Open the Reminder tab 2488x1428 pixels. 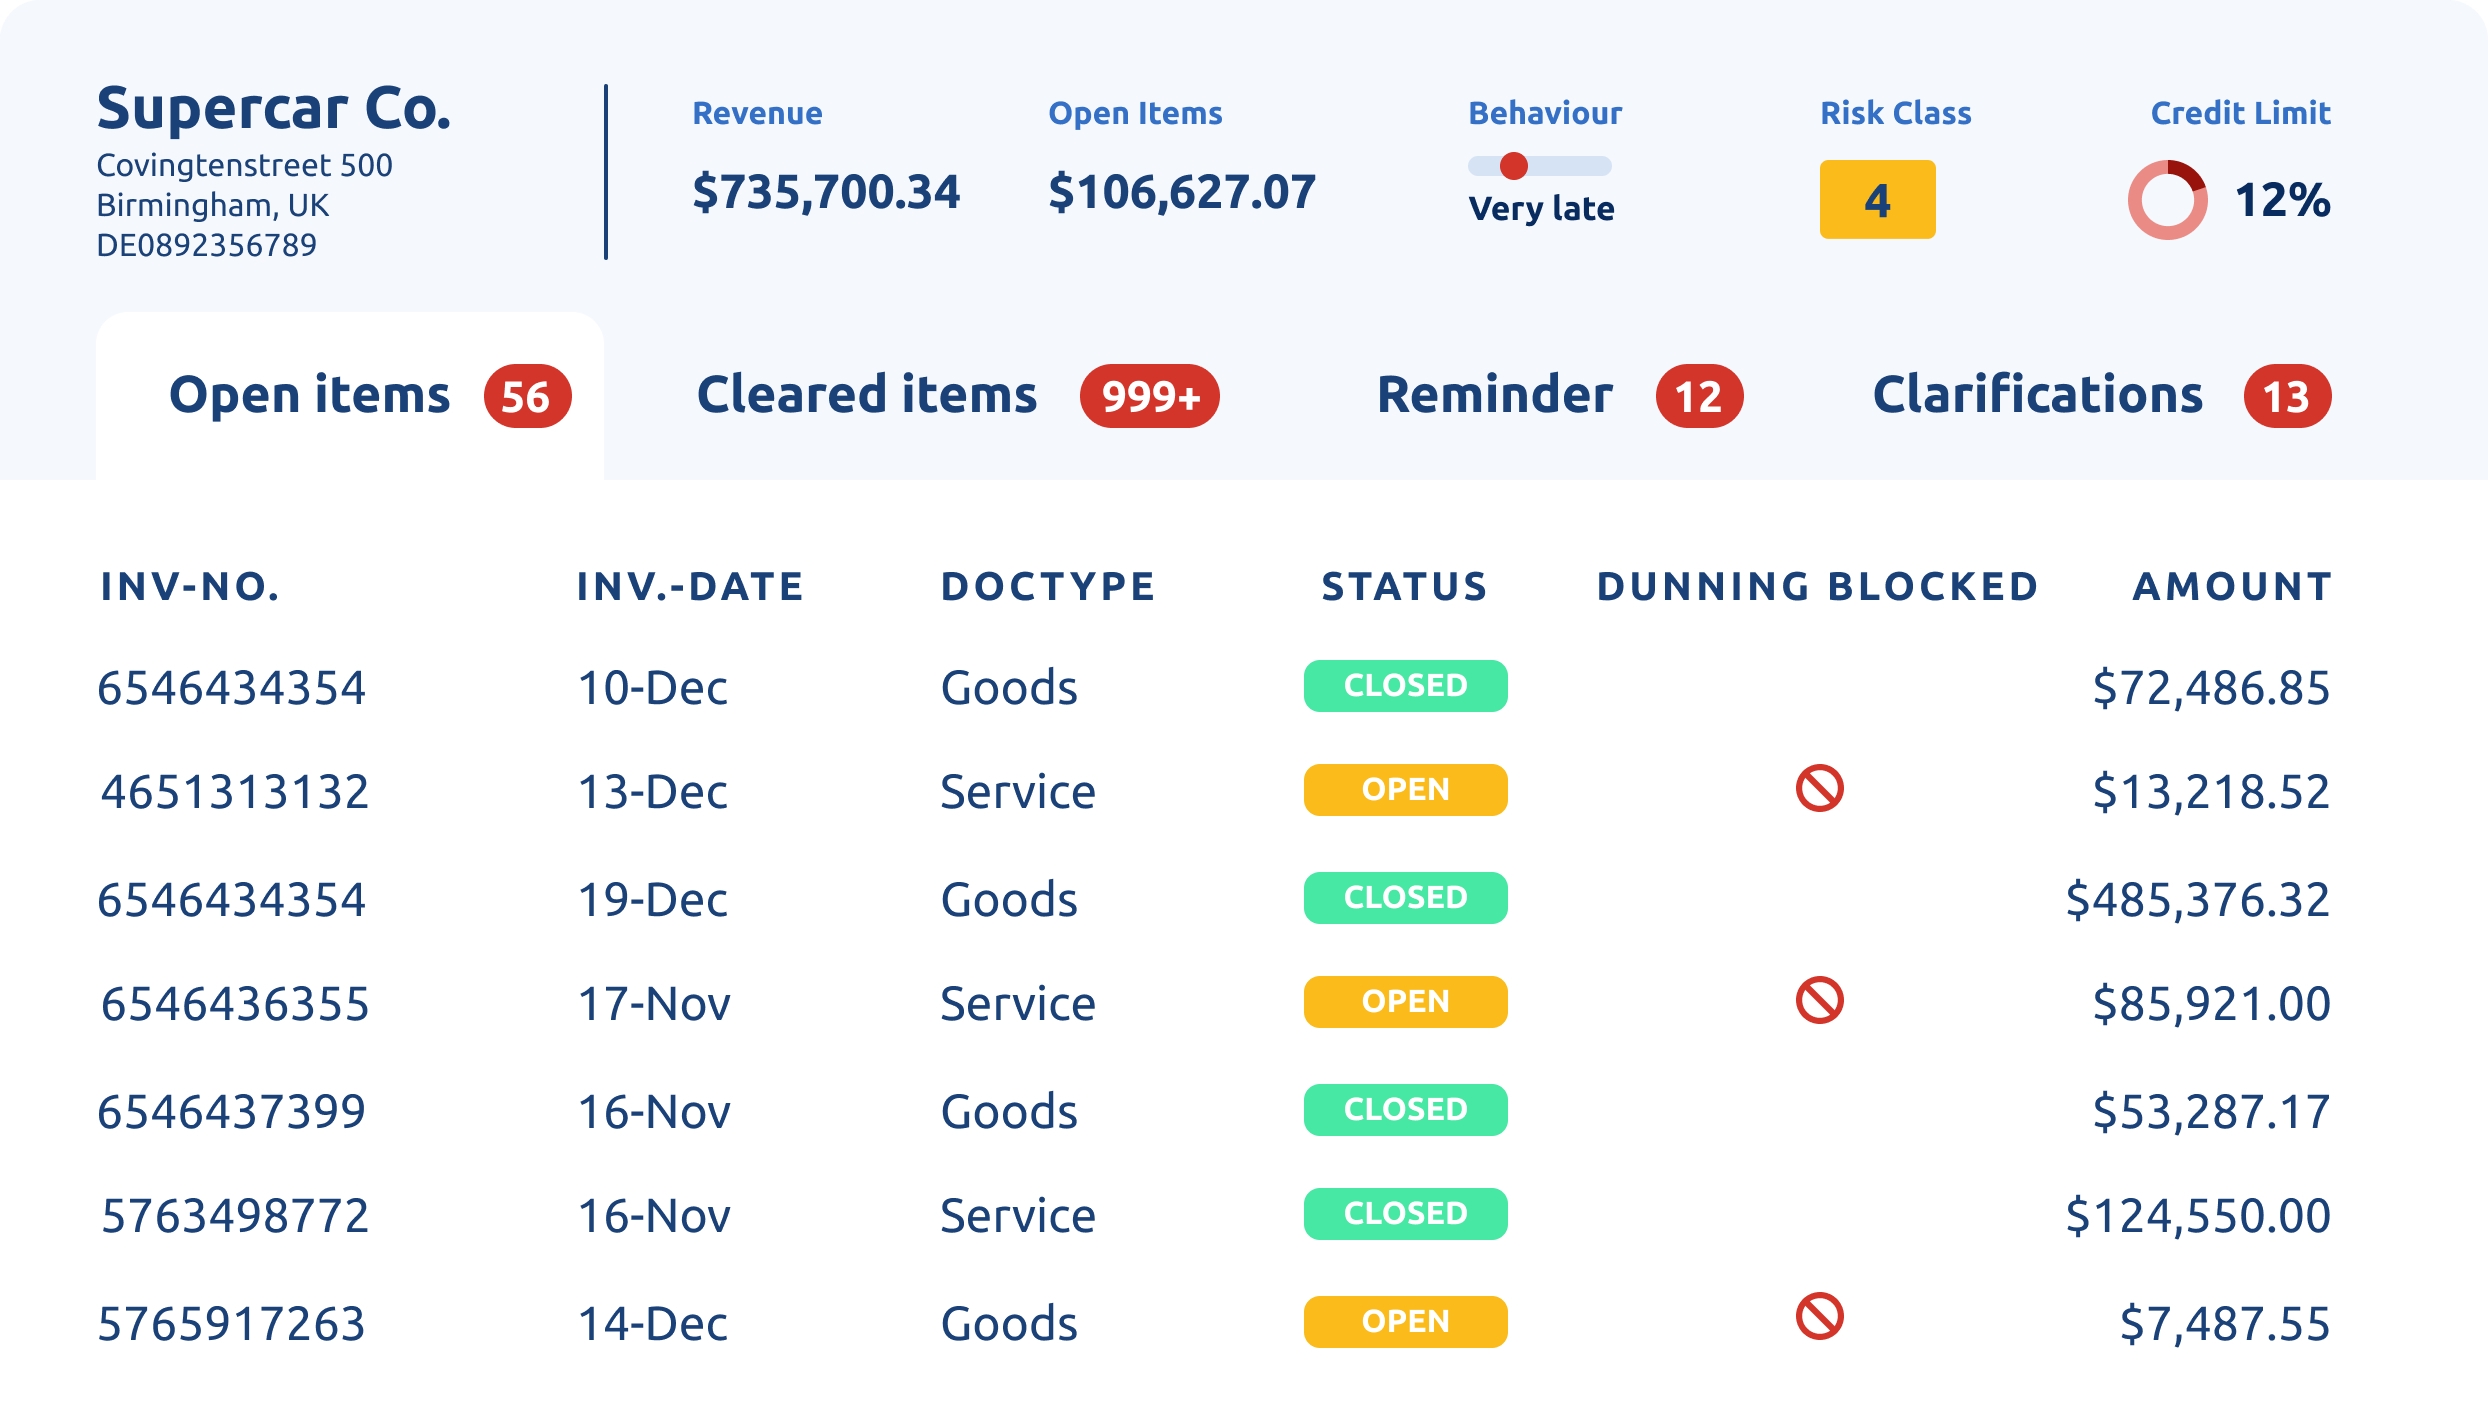[x=1494, y=395]
